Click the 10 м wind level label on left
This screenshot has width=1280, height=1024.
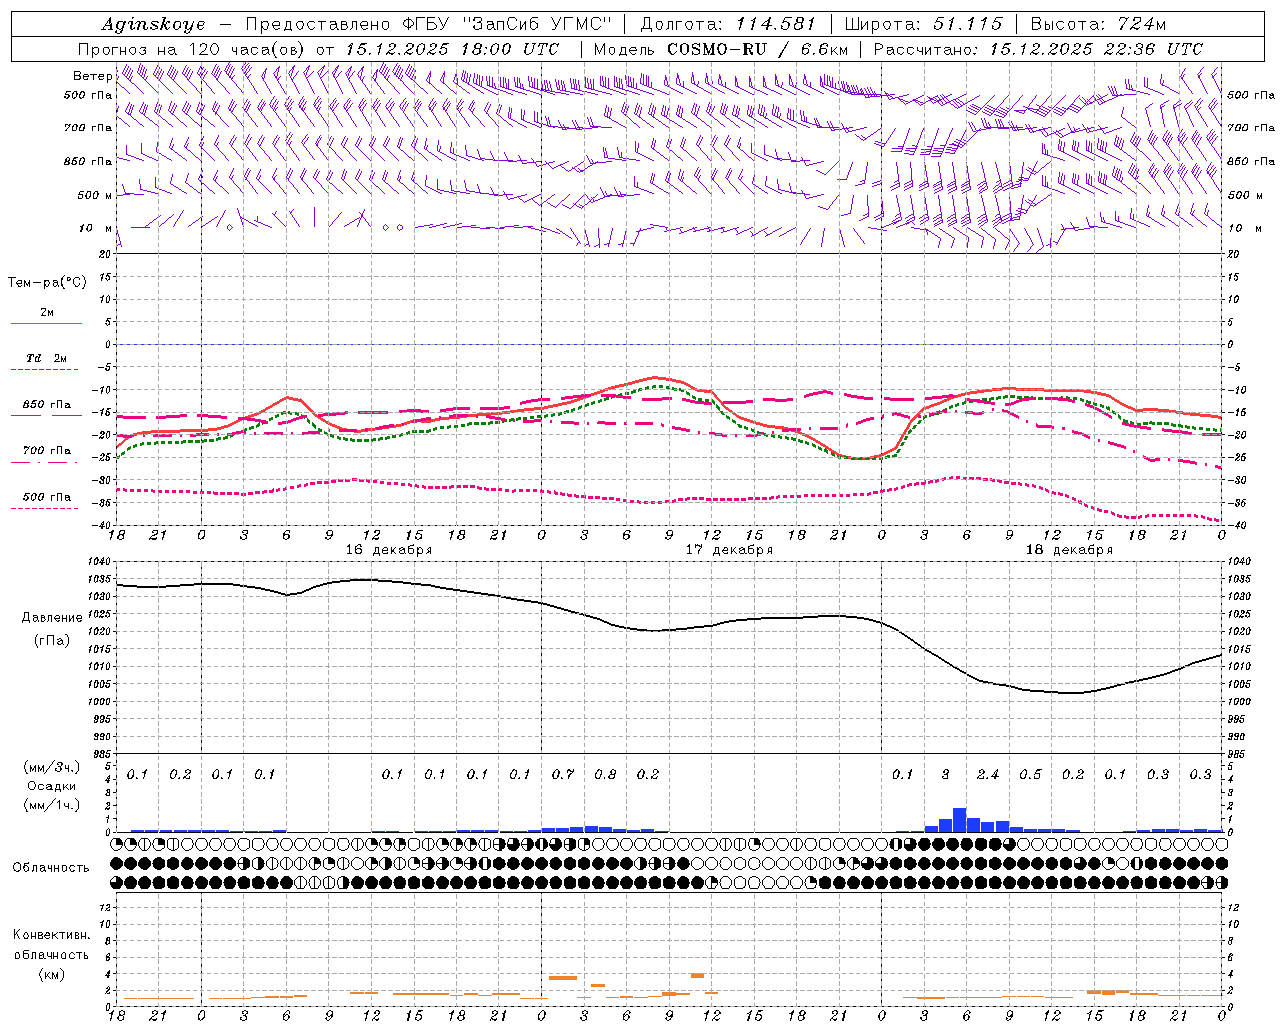(95, 229)
